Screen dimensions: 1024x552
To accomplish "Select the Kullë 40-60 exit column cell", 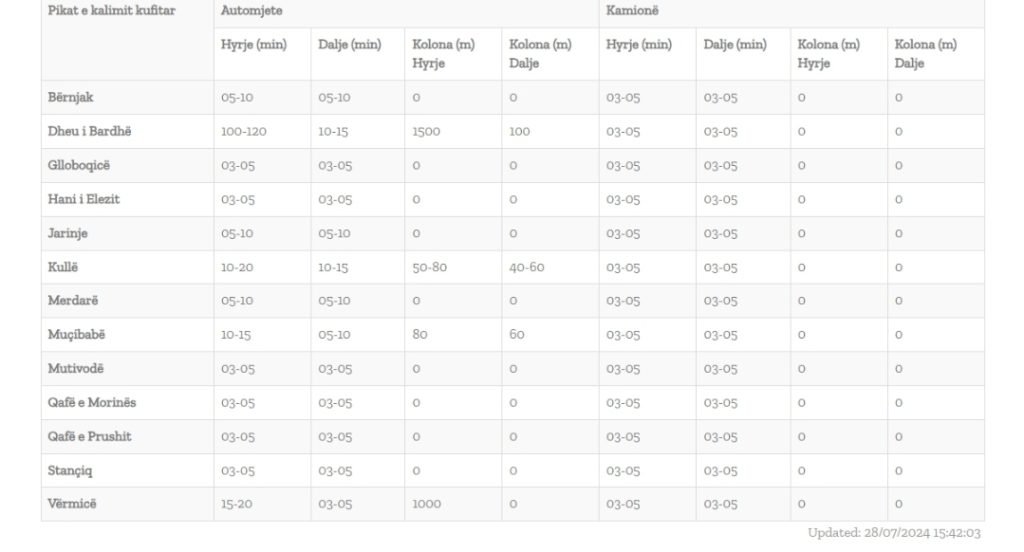I will click(x=526, y=267).
